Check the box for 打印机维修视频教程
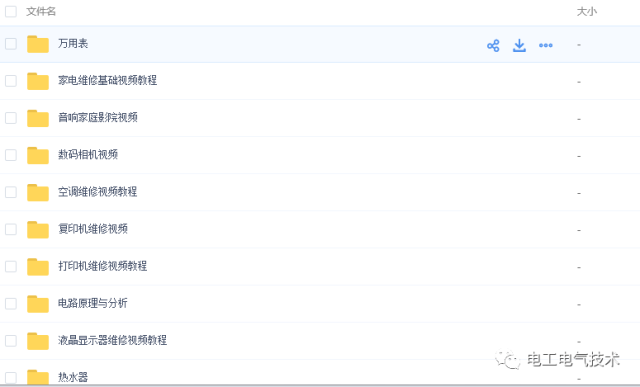Viewport: 640px width, 387px height. 11,266
